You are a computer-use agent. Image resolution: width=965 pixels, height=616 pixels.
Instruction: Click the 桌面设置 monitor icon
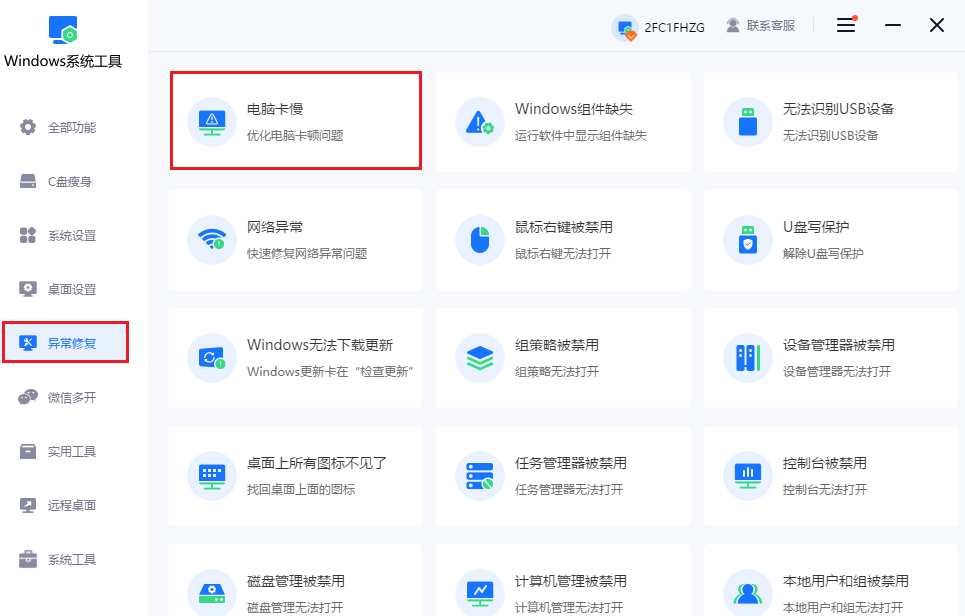[28, 289]
